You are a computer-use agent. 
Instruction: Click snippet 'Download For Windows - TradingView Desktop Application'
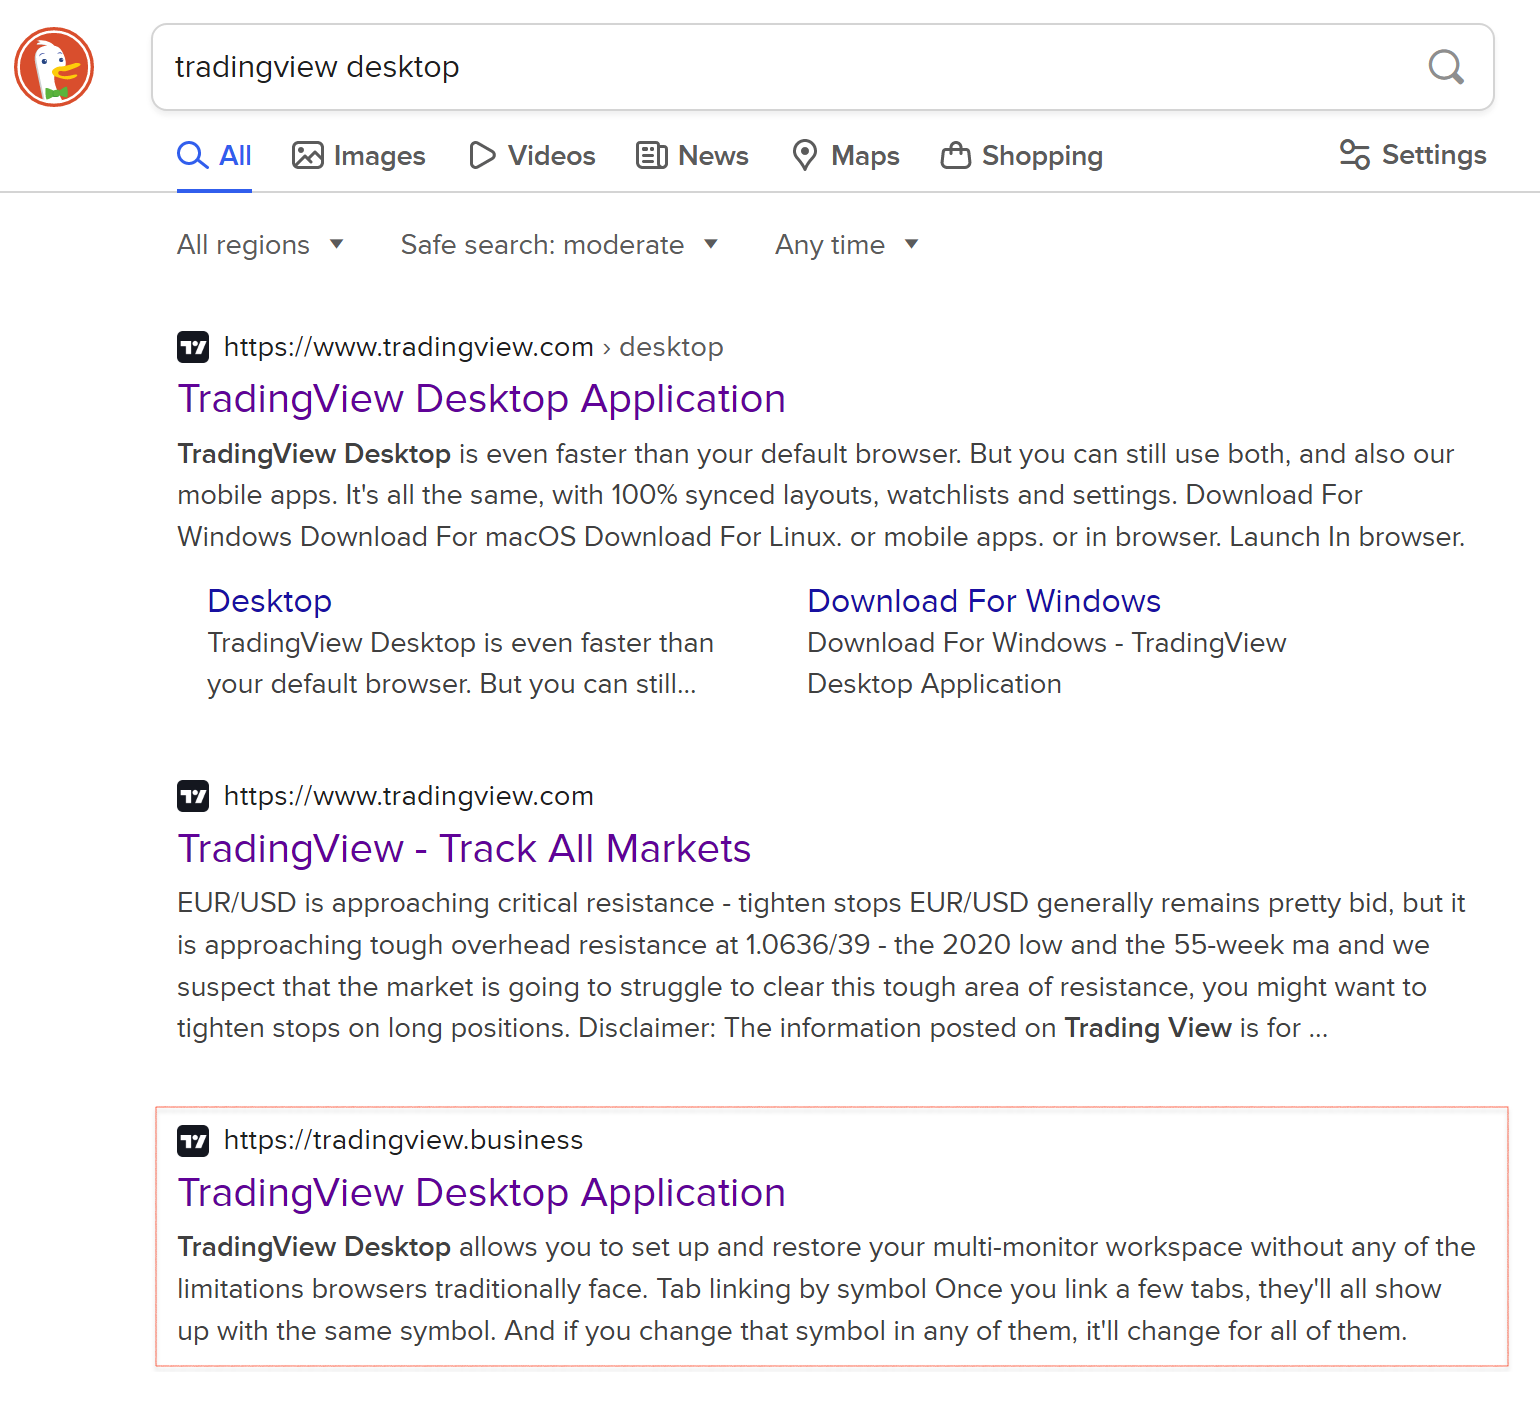pyautogui.click(x=1047, y=663)
